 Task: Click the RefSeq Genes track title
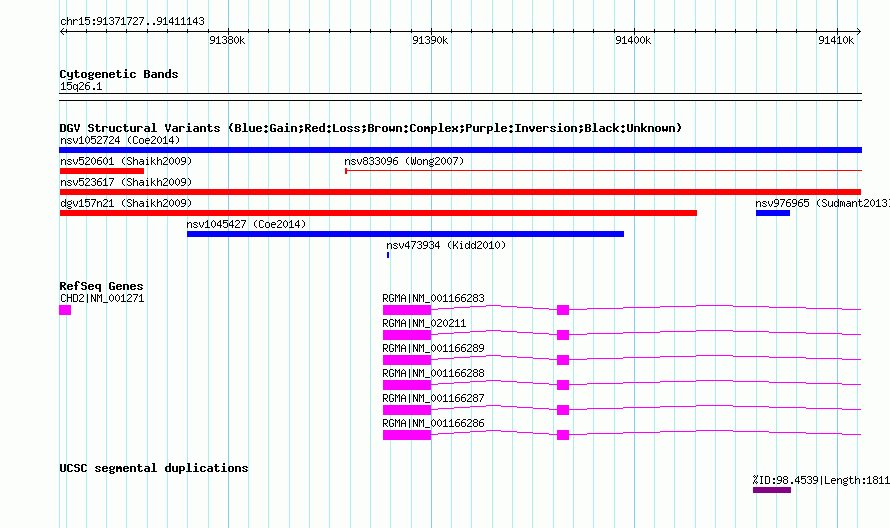point(102,286)
